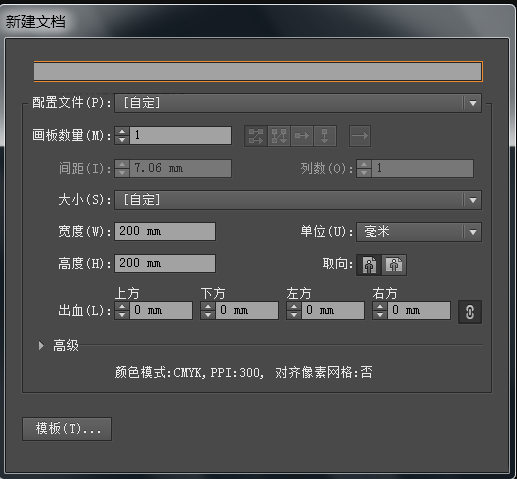Increase the 间距 spacing stepper
The image size is (517, 479).
point(122,164)
